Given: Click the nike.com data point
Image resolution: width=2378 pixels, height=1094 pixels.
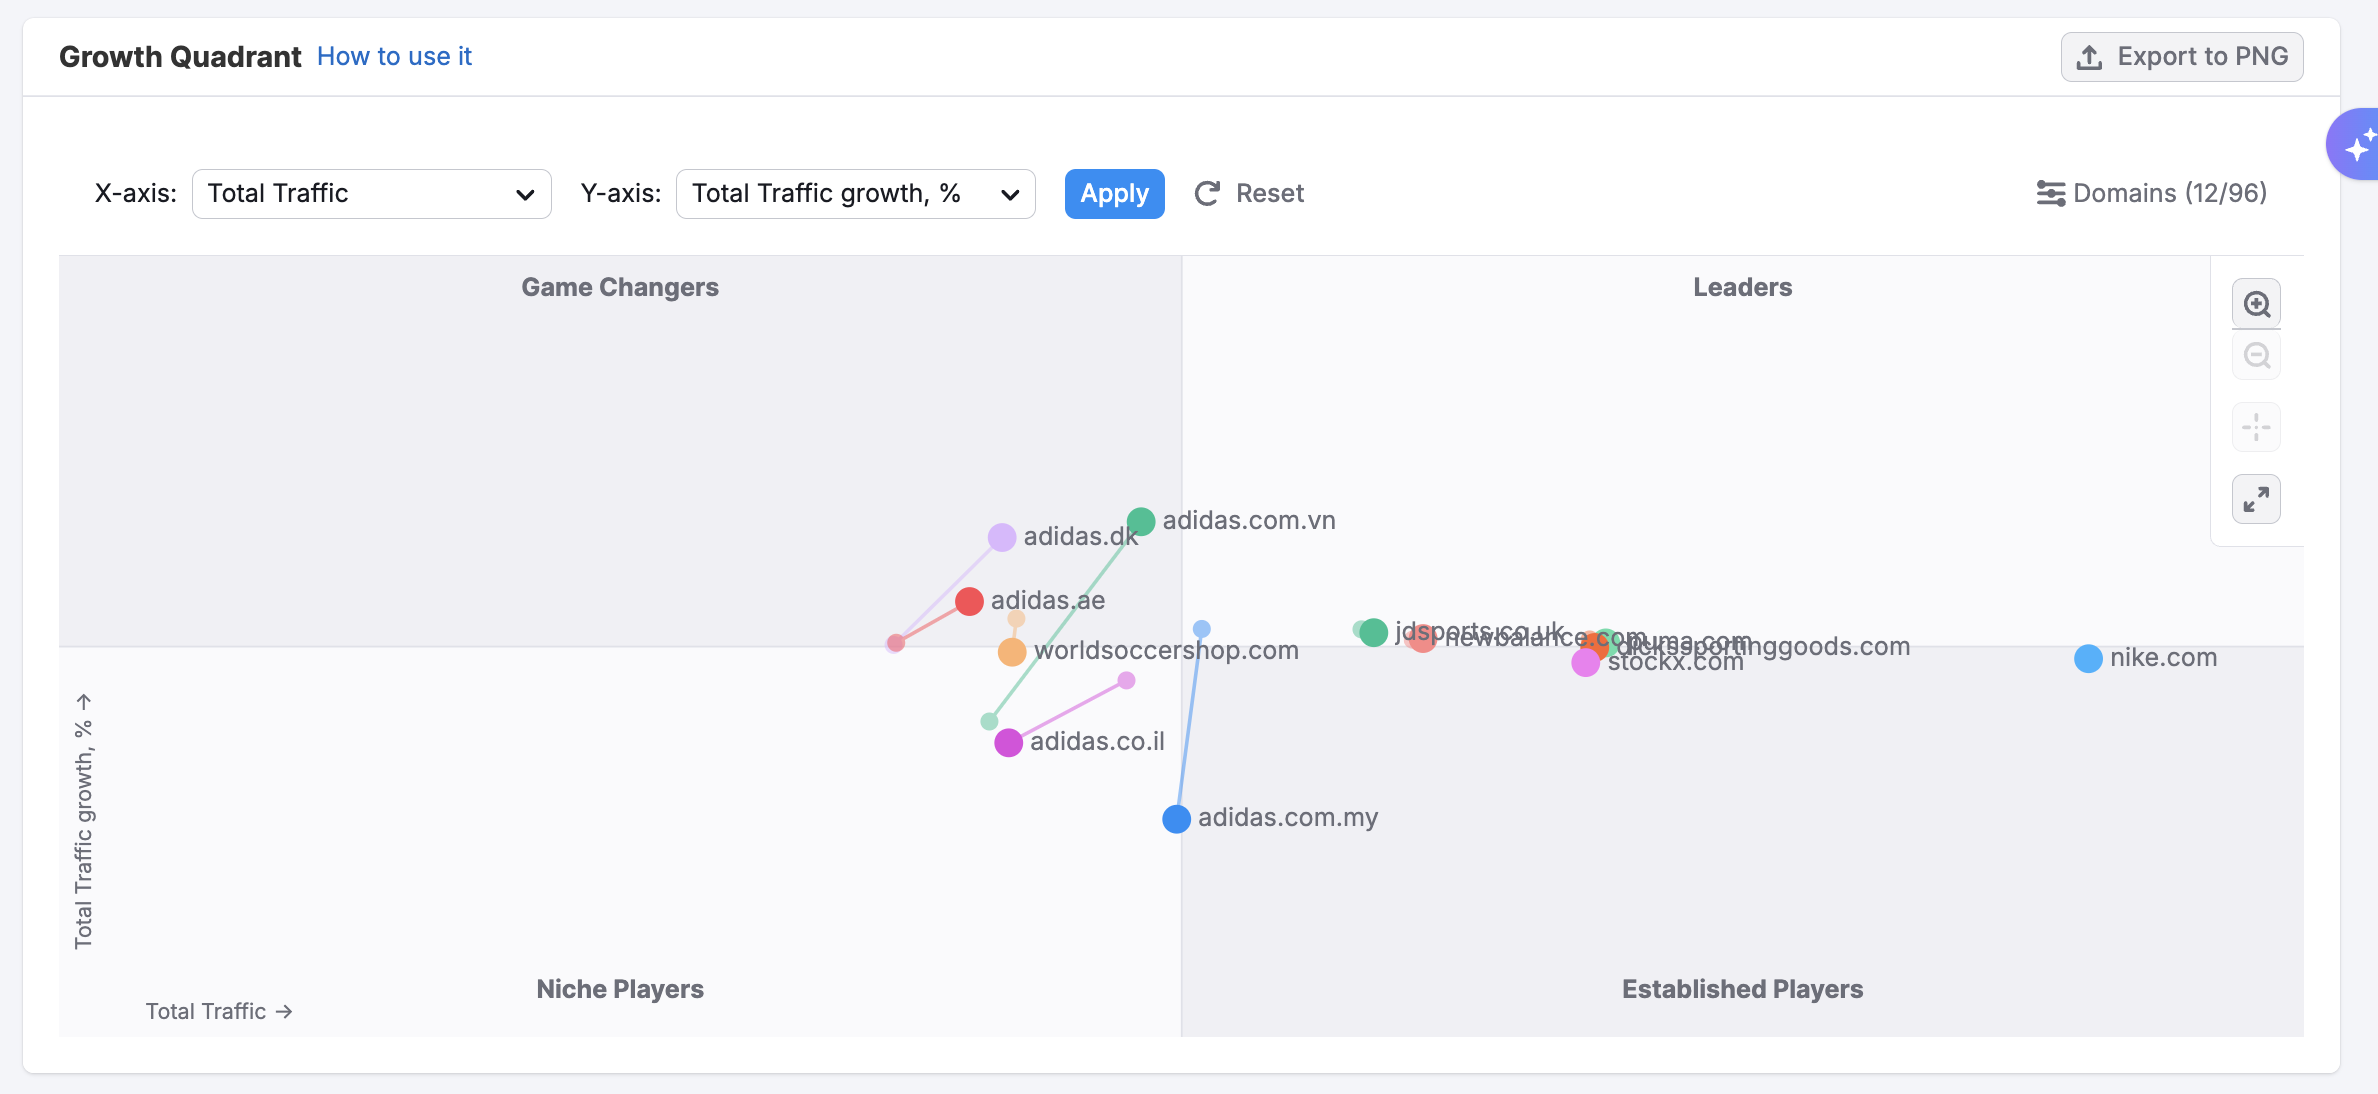Looking at the screenshot, I should 2088,659.
